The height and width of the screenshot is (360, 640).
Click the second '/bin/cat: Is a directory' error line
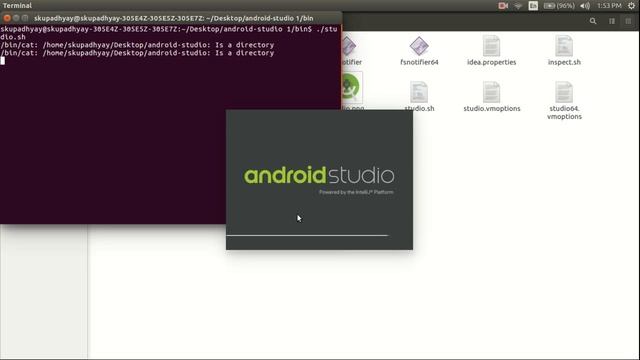pyautogui.click(x=137, y=53)
